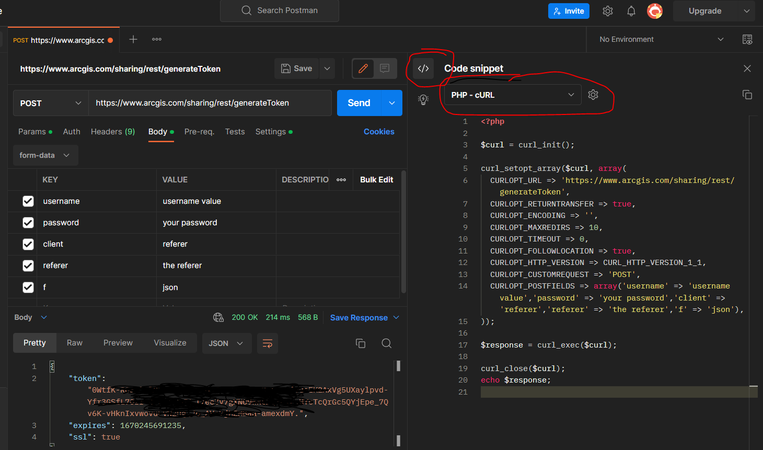Switch to the Tests tab
763x450 pixels.
235,132
